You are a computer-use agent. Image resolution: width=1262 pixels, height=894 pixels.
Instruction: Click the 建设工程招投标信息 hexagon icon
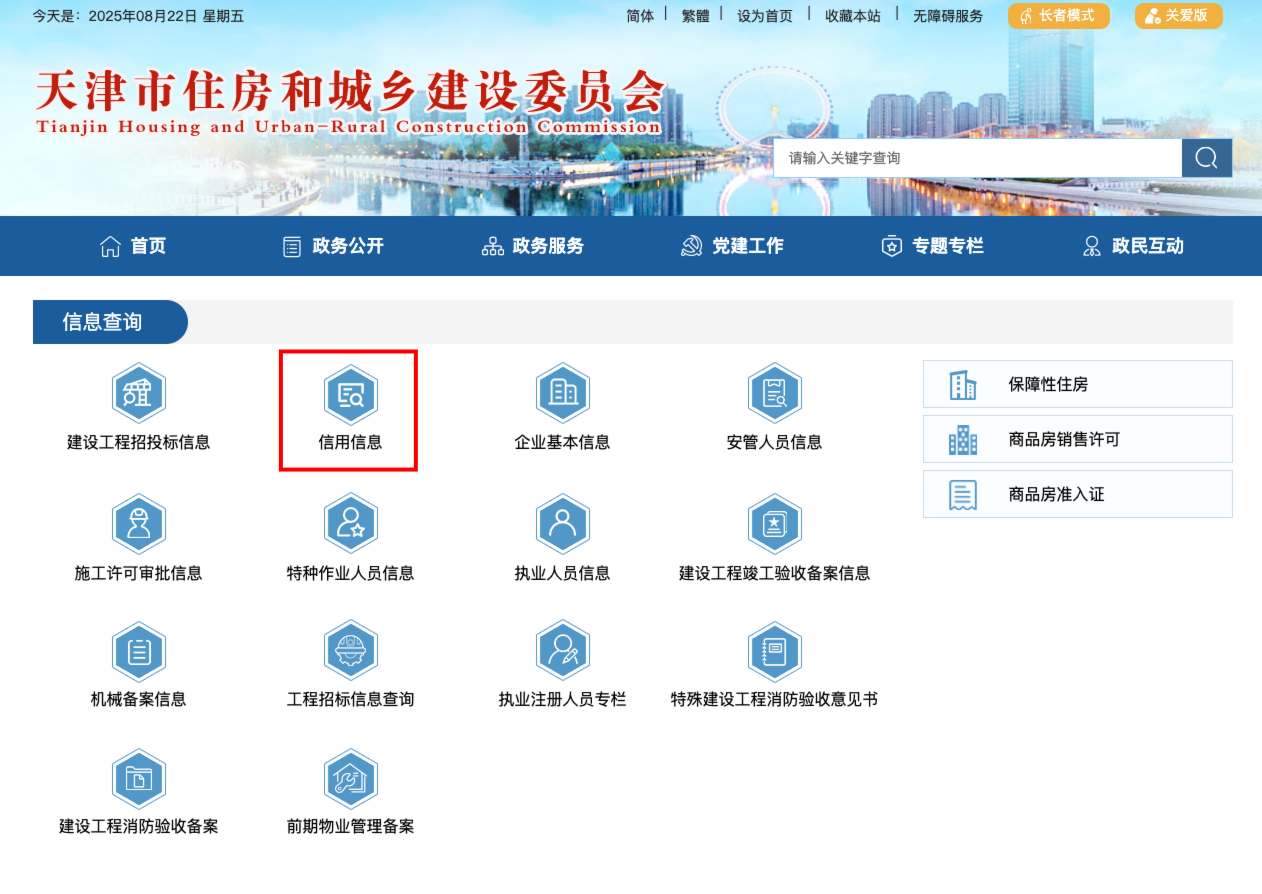(x=138, y=393)
